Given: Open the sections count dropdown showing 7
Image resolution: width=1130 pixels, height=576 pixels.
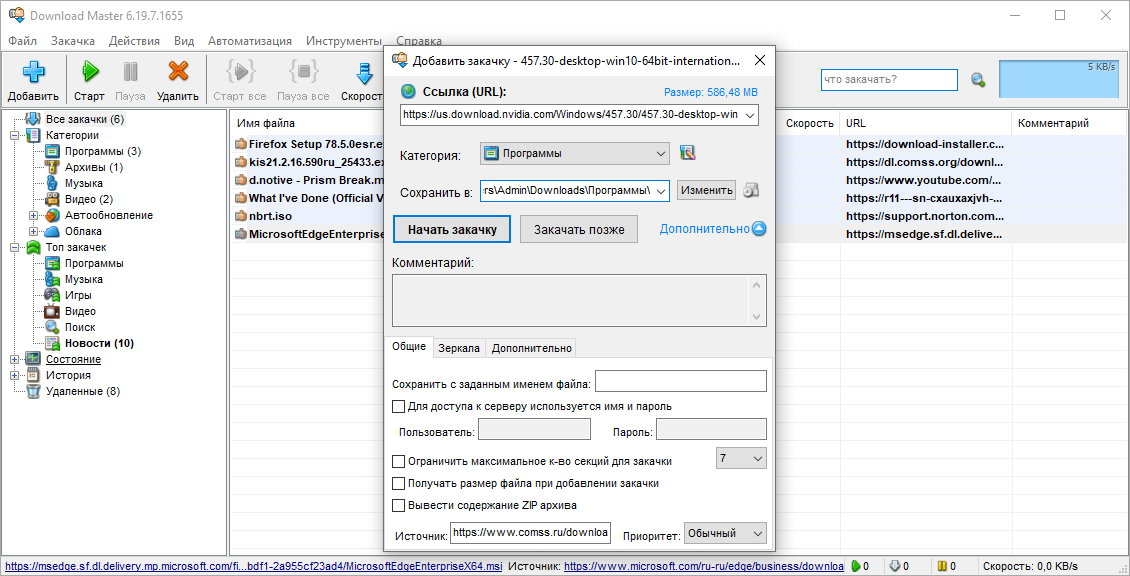Looking at the screenshot, I should click(x=740, y=458).
